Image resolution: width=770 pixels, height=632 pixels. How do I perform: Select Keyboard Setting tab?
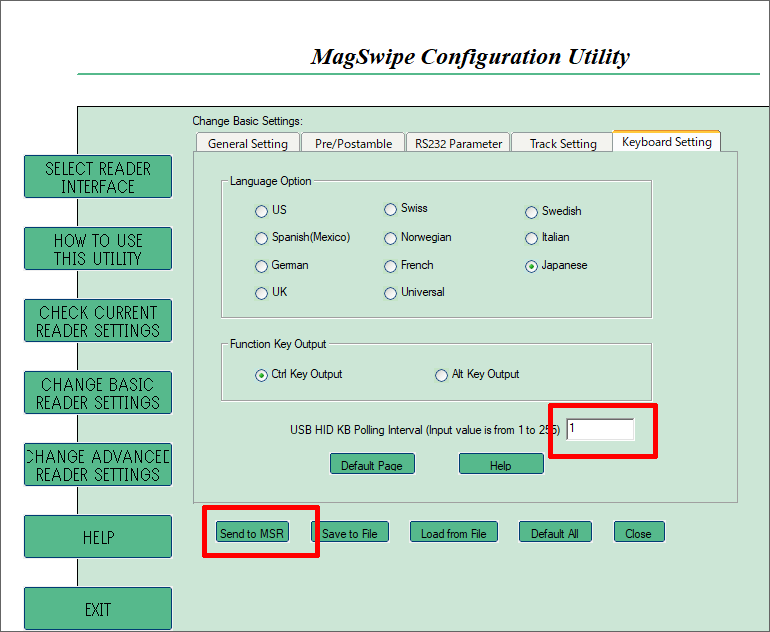(666, 141)
